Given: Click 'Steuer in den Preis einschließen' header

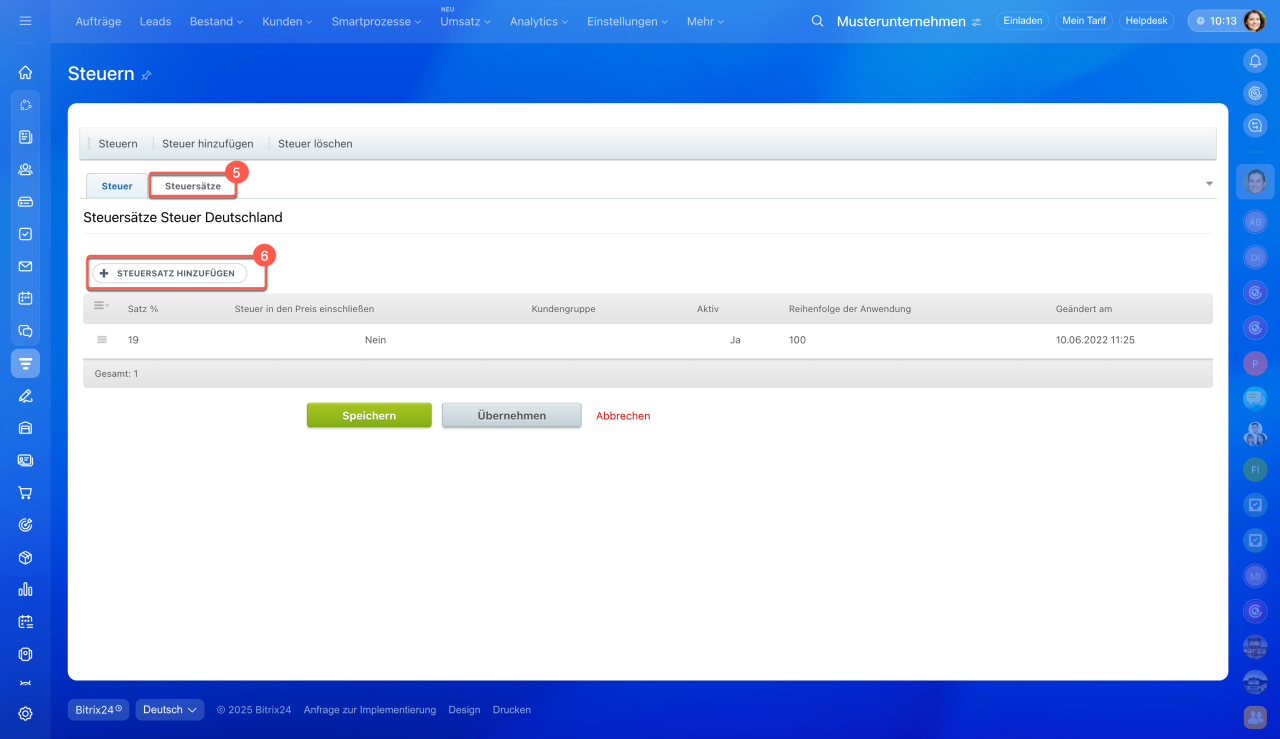Looking at the screenshot, I should pyautogui.click(x=304, y=309).
